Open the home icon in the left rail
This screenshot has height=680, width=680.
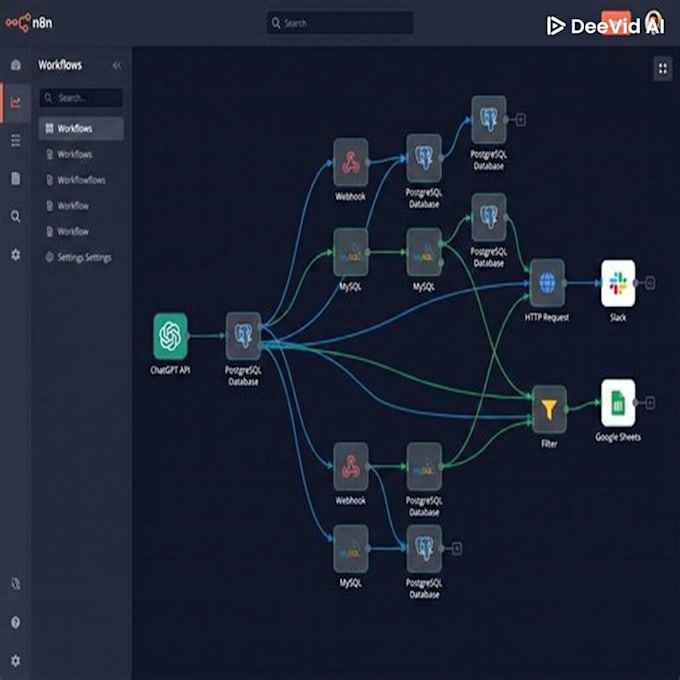[x=16, y=65]
